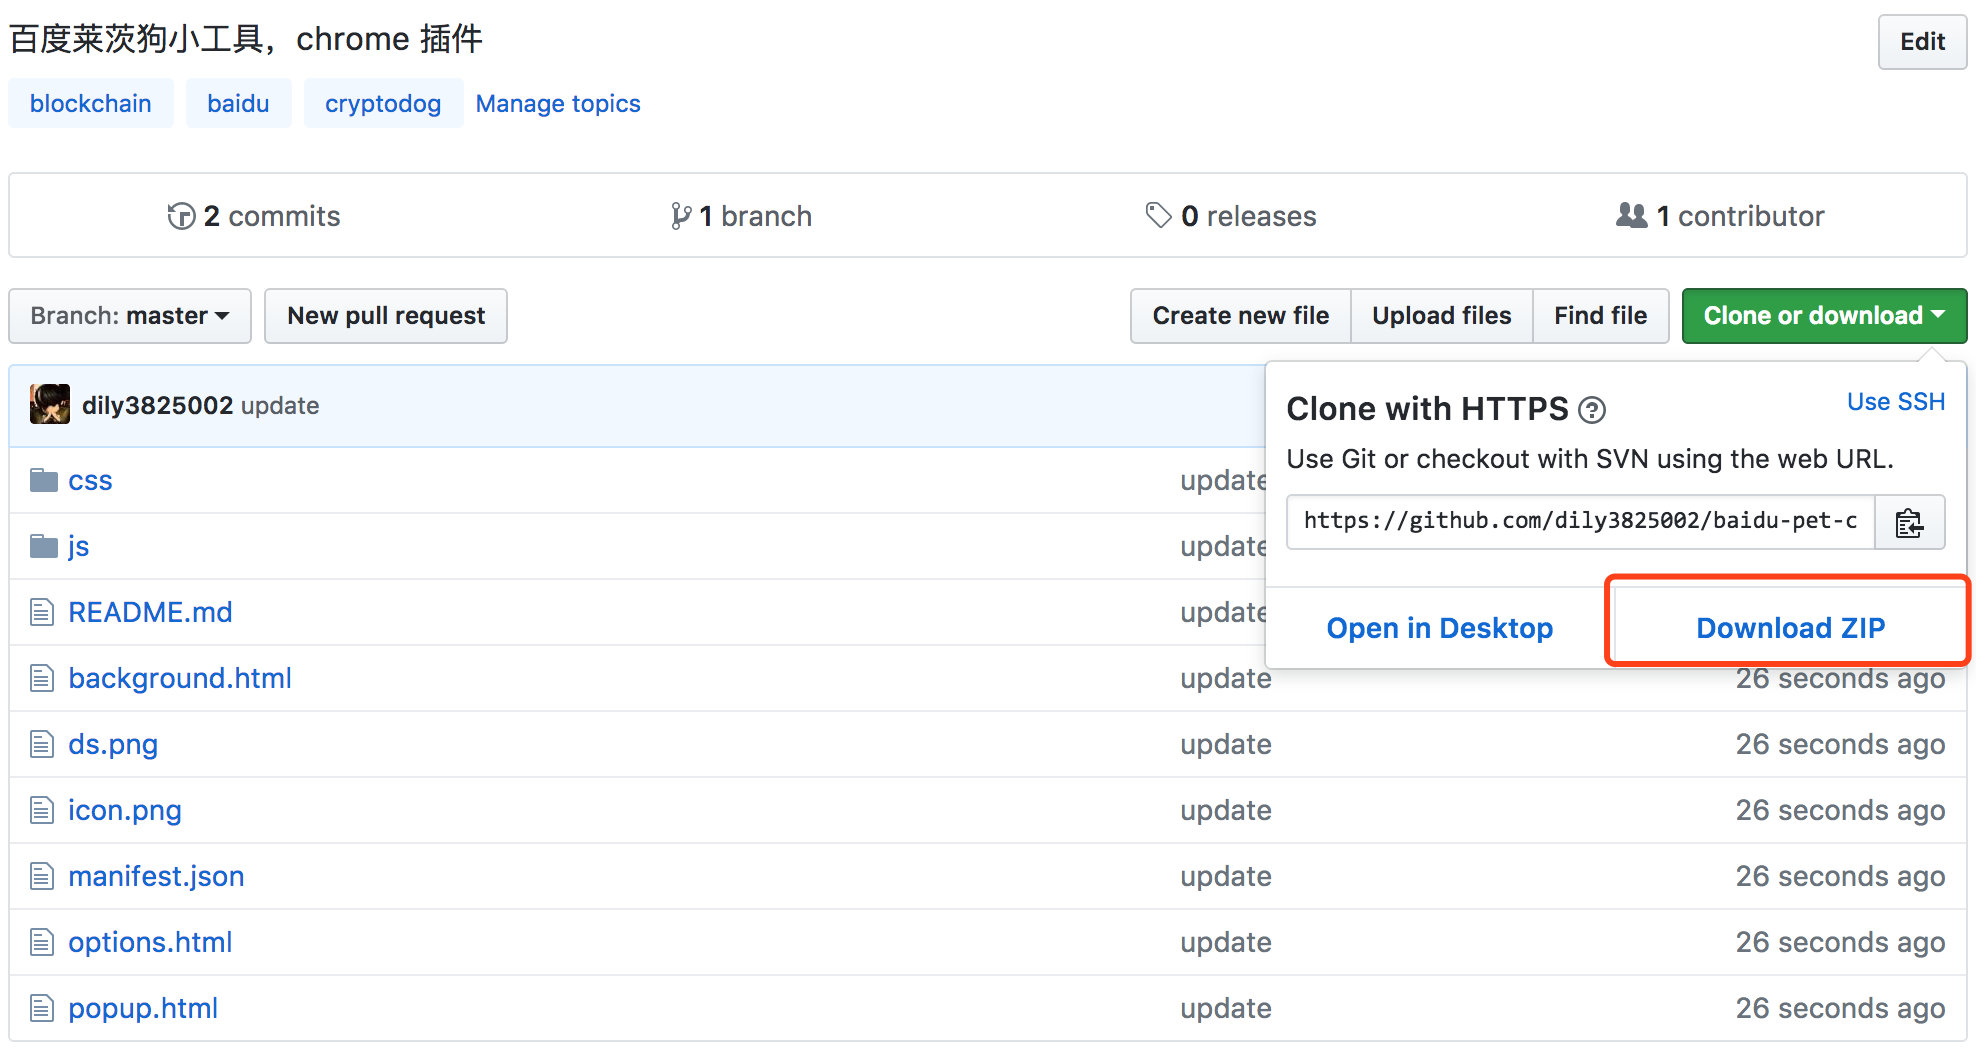Click the New pull request button
The image size is (1976, 1052).
click(386, 316)
